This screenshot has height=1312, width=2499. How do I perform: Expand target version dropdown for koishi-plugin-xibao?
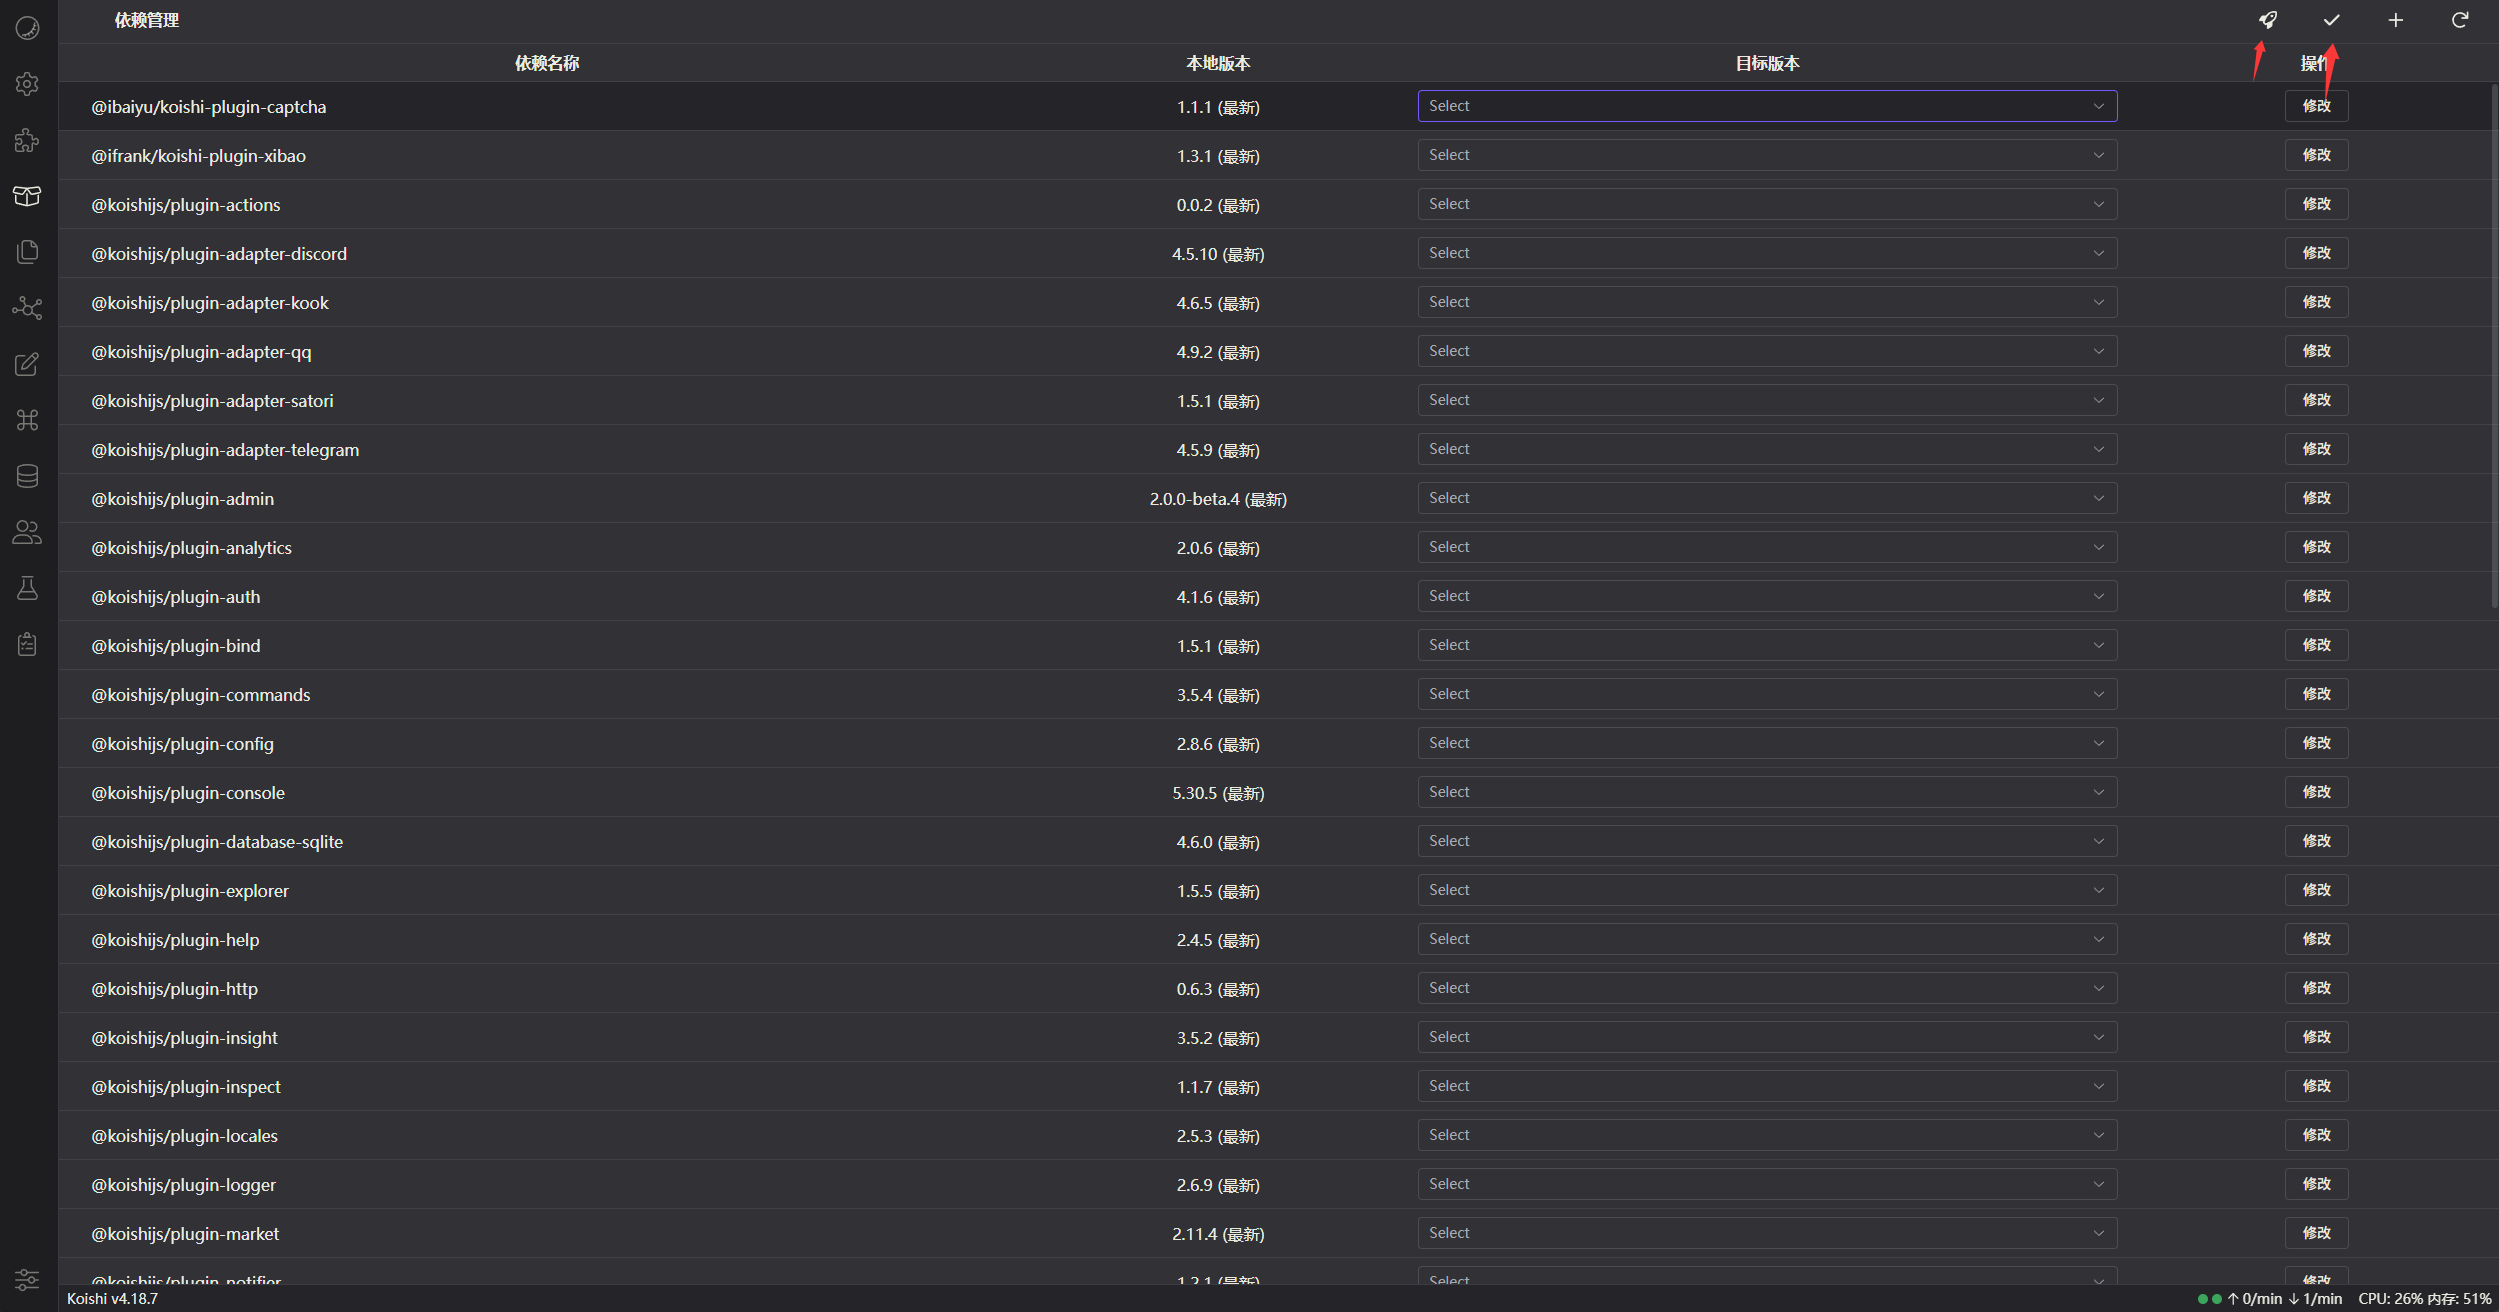pos(1767,155)
